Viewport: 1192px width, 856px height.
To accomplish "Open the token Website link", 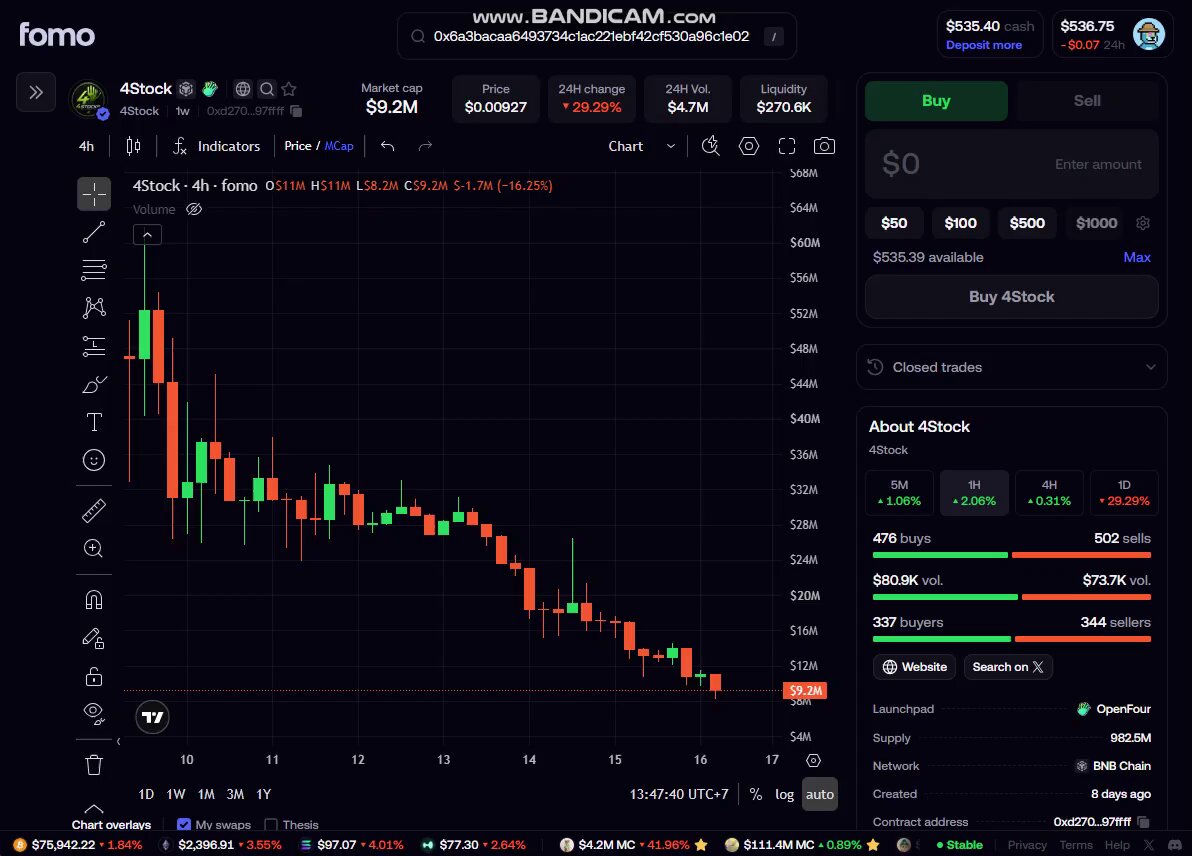I will click(x=915, y=667).
